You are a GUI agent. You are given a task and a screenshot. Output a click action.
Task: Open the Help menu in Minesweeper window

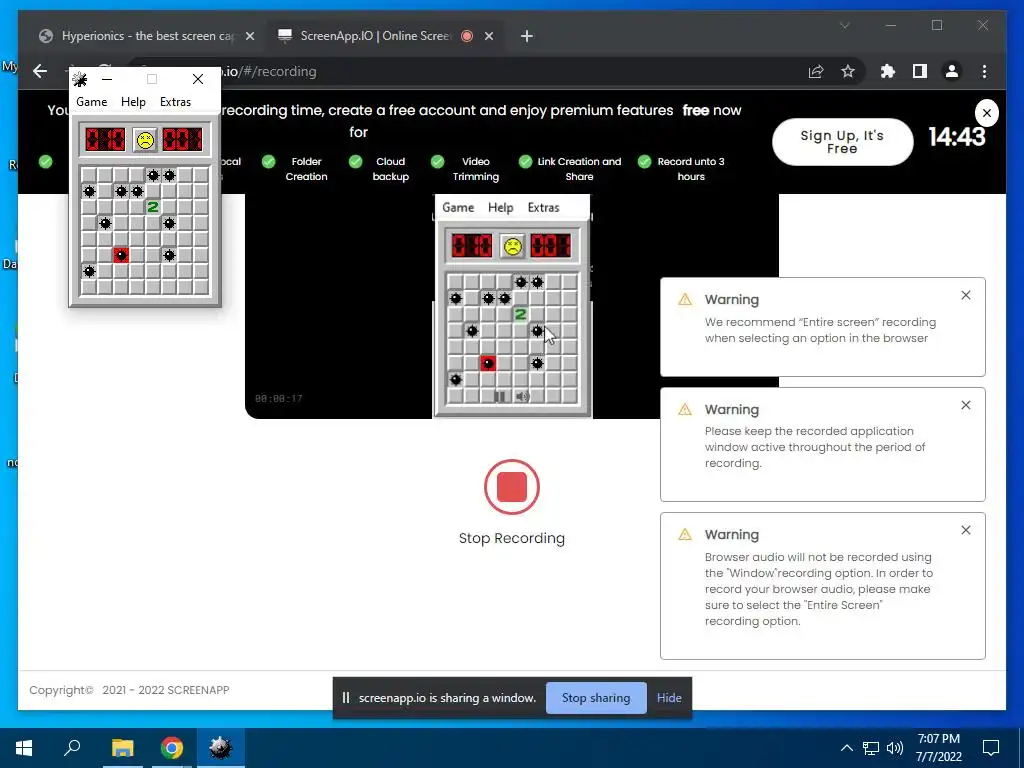(x=133, y=102)
